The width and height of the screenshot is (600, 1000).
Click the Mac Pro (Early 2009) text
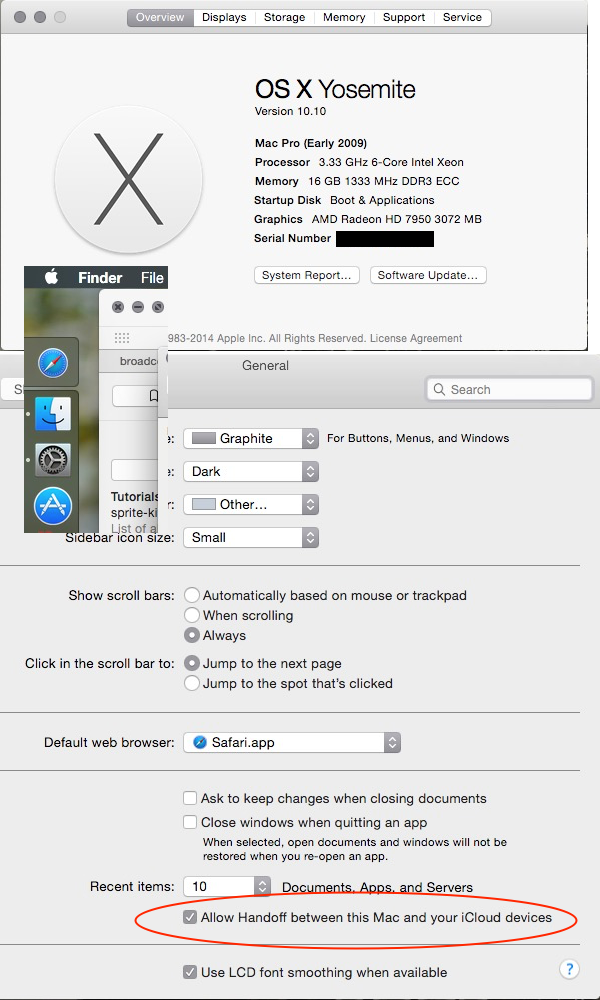(x=311, y=143)
